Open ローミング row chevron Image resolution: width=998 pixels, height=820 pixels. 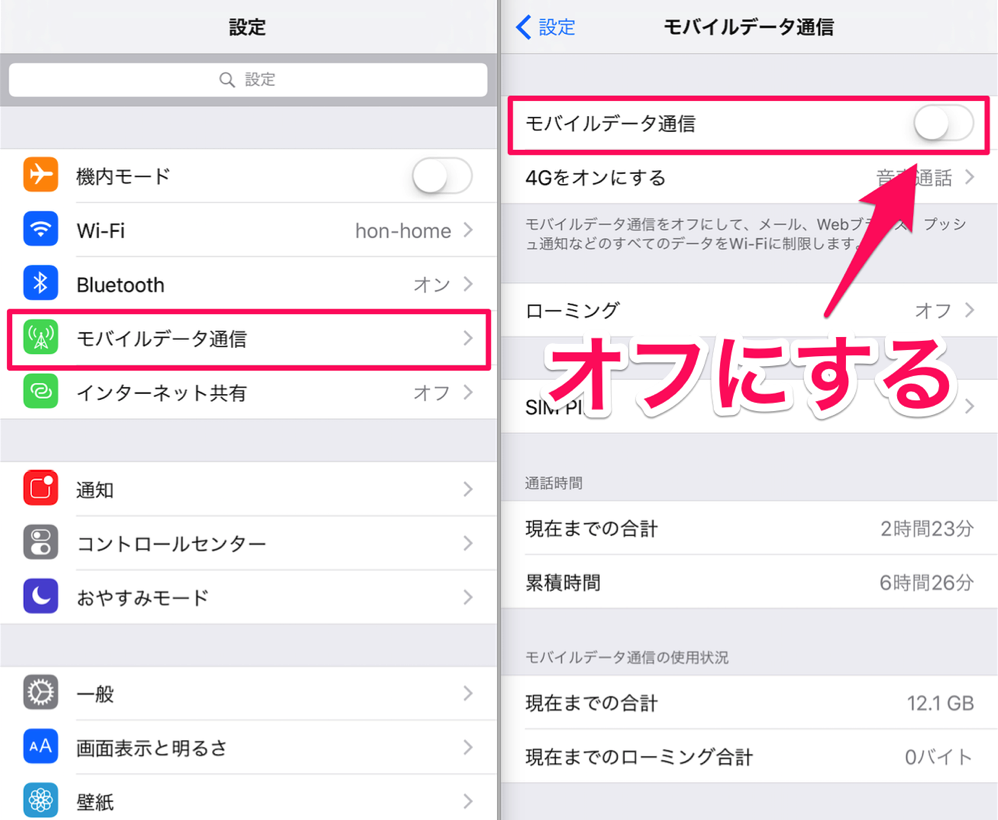(x=969, y=310)
